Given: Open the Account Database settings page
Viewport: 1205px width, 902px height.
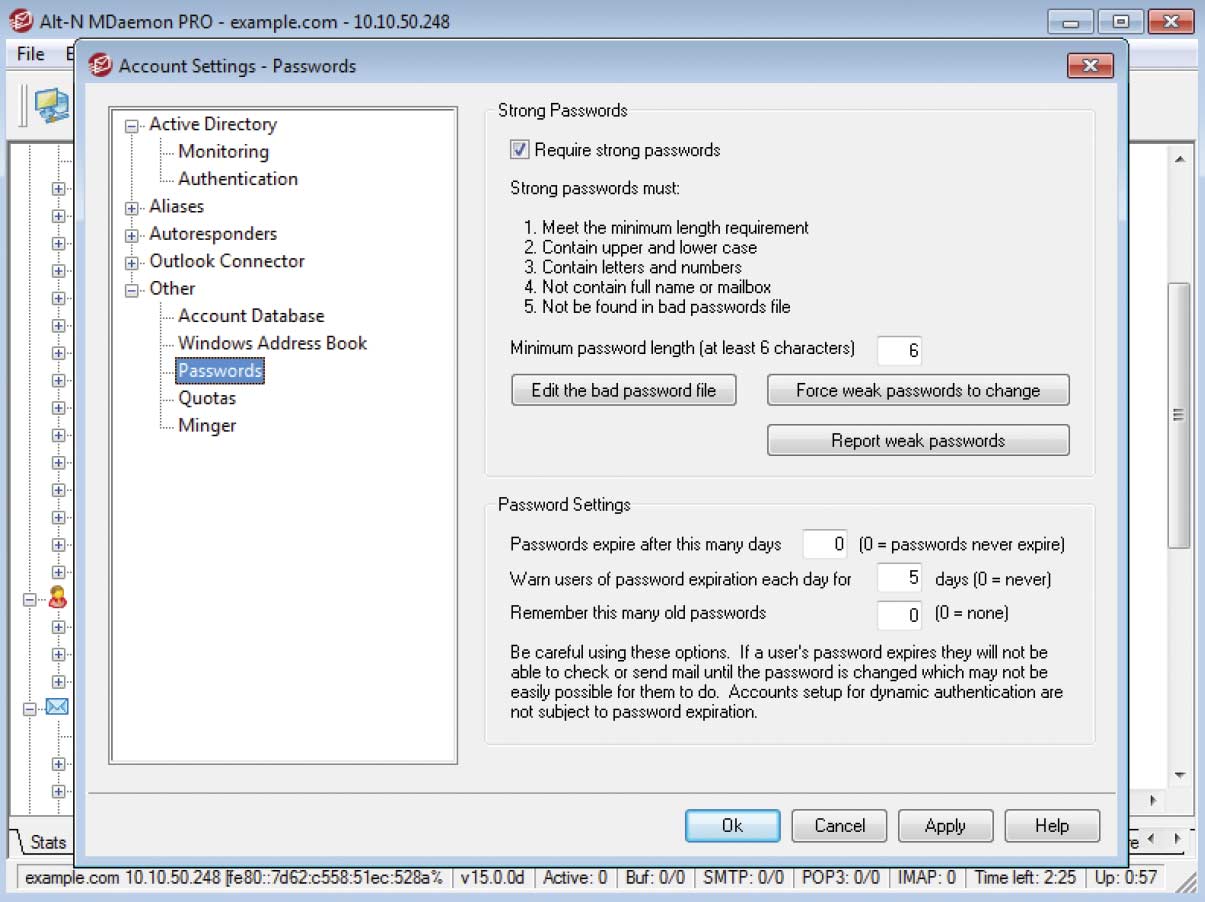Looking at the screenshot, I should tap(251, 315).
